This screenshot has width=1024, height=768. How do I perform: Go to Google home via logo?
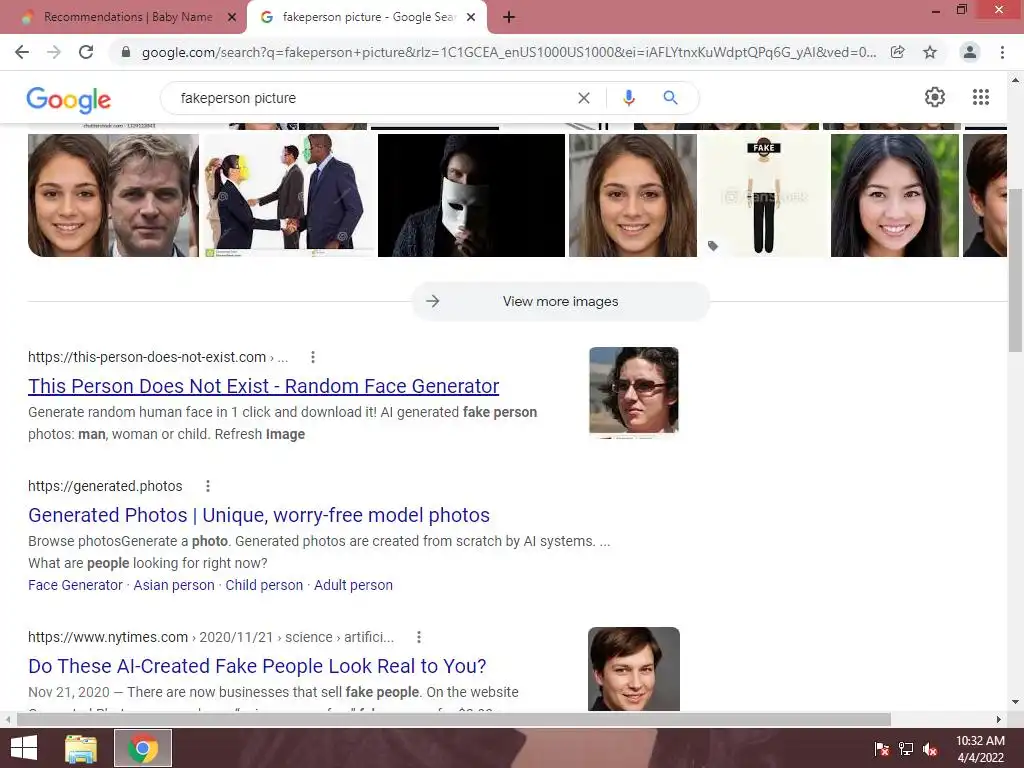point(69,99)
